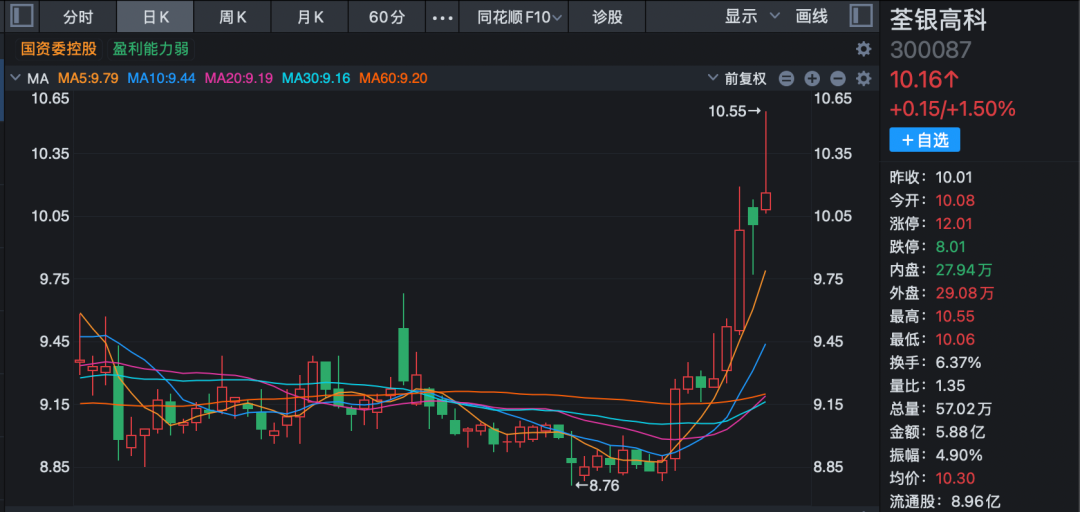The width and height of the screenshot is (1080, 512).
Task: Switch to the 周K weekly tab
Action: 233,17
